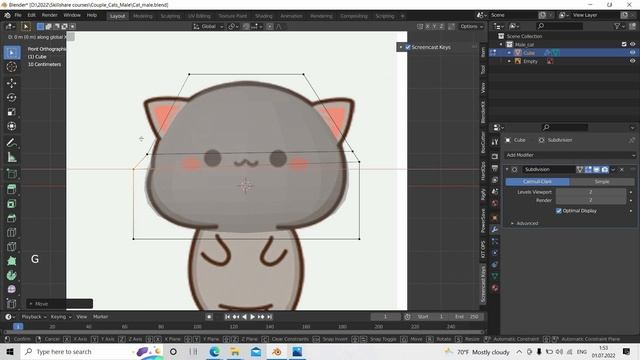Open the Playback dropdown in timeline
The width and height of the screenshot is (640, 360).
(x=34, y=317)
